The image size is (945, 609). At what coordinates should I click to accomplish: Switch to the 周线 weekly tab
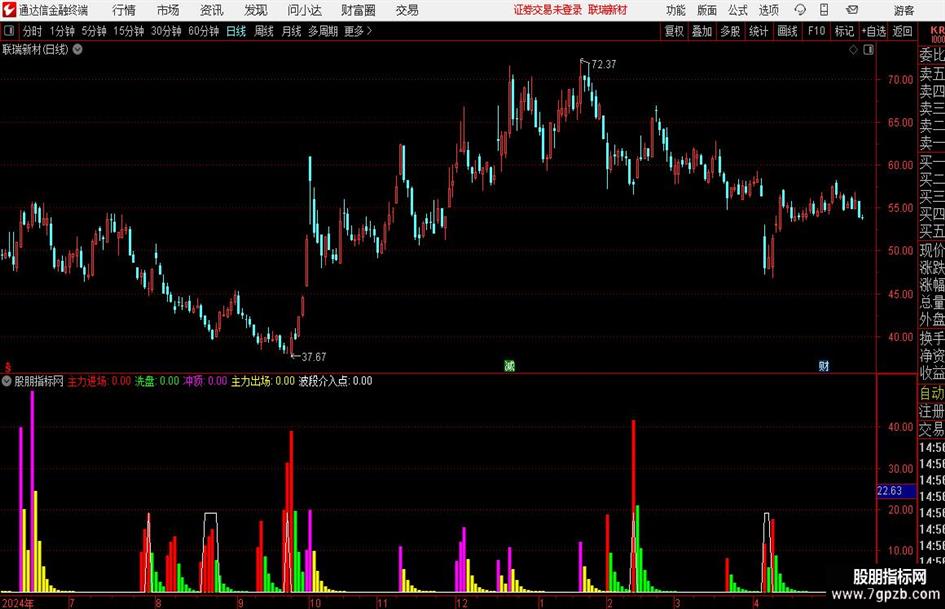(x=263, y=31)
